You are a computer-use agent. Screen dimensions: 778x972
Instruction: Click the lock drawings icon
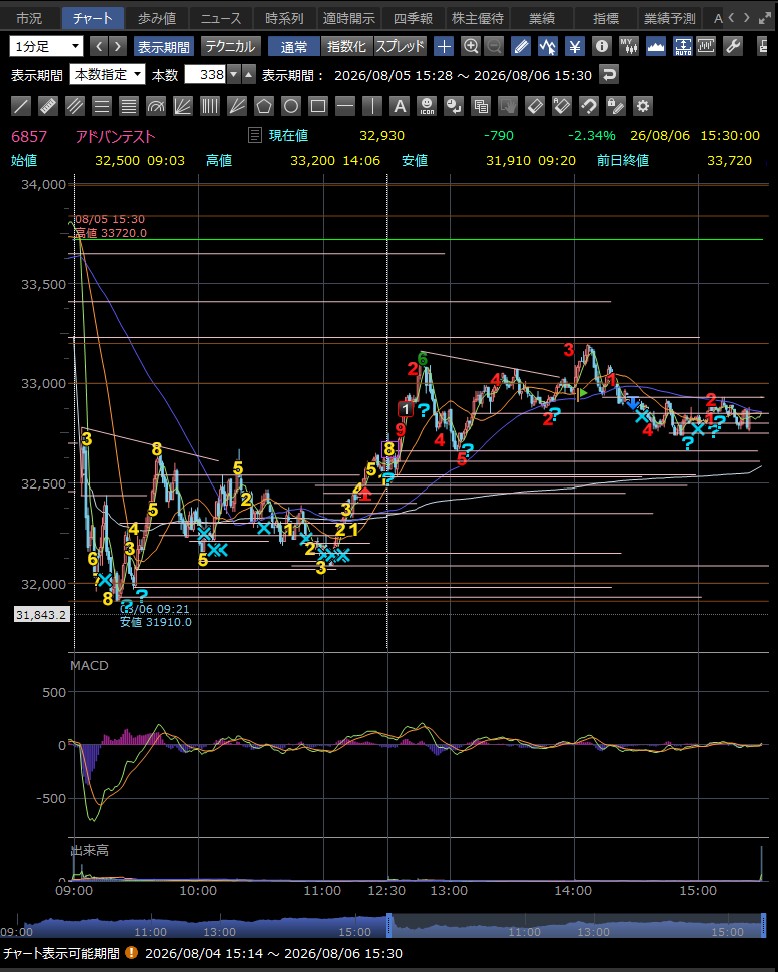pyautogui.click(x=616, y=106)
